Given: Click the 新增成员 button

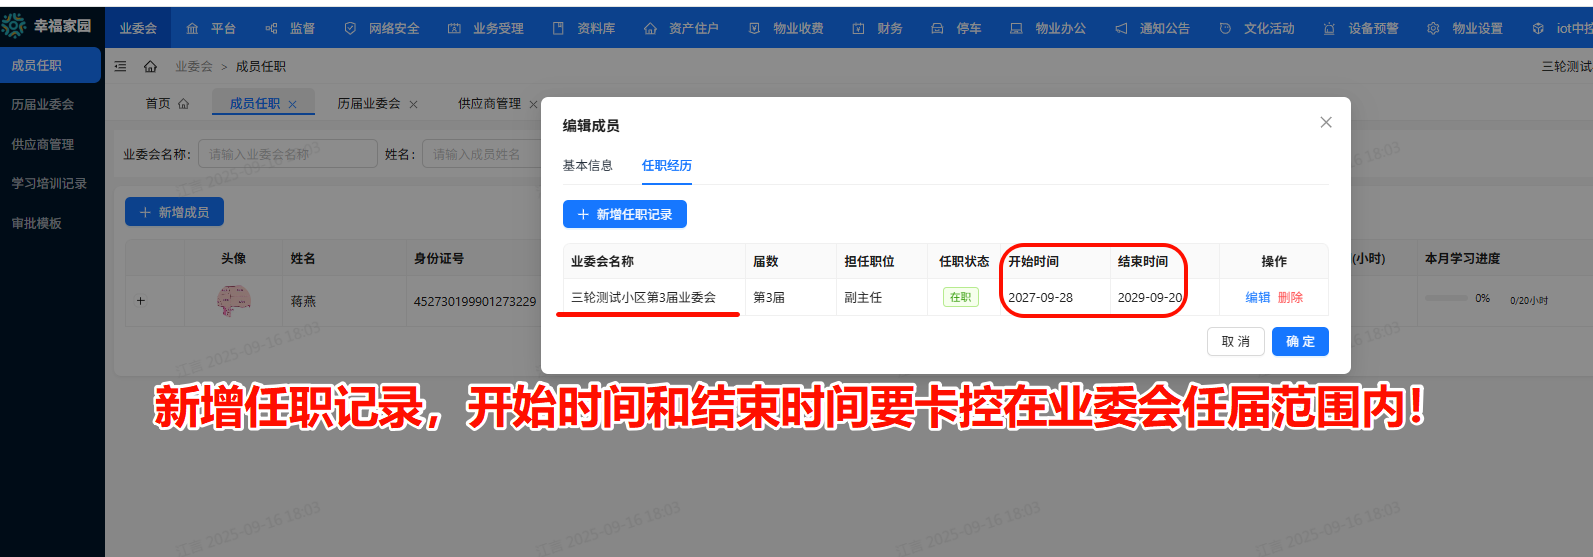Looking at the screenshot, I should 174,212.
